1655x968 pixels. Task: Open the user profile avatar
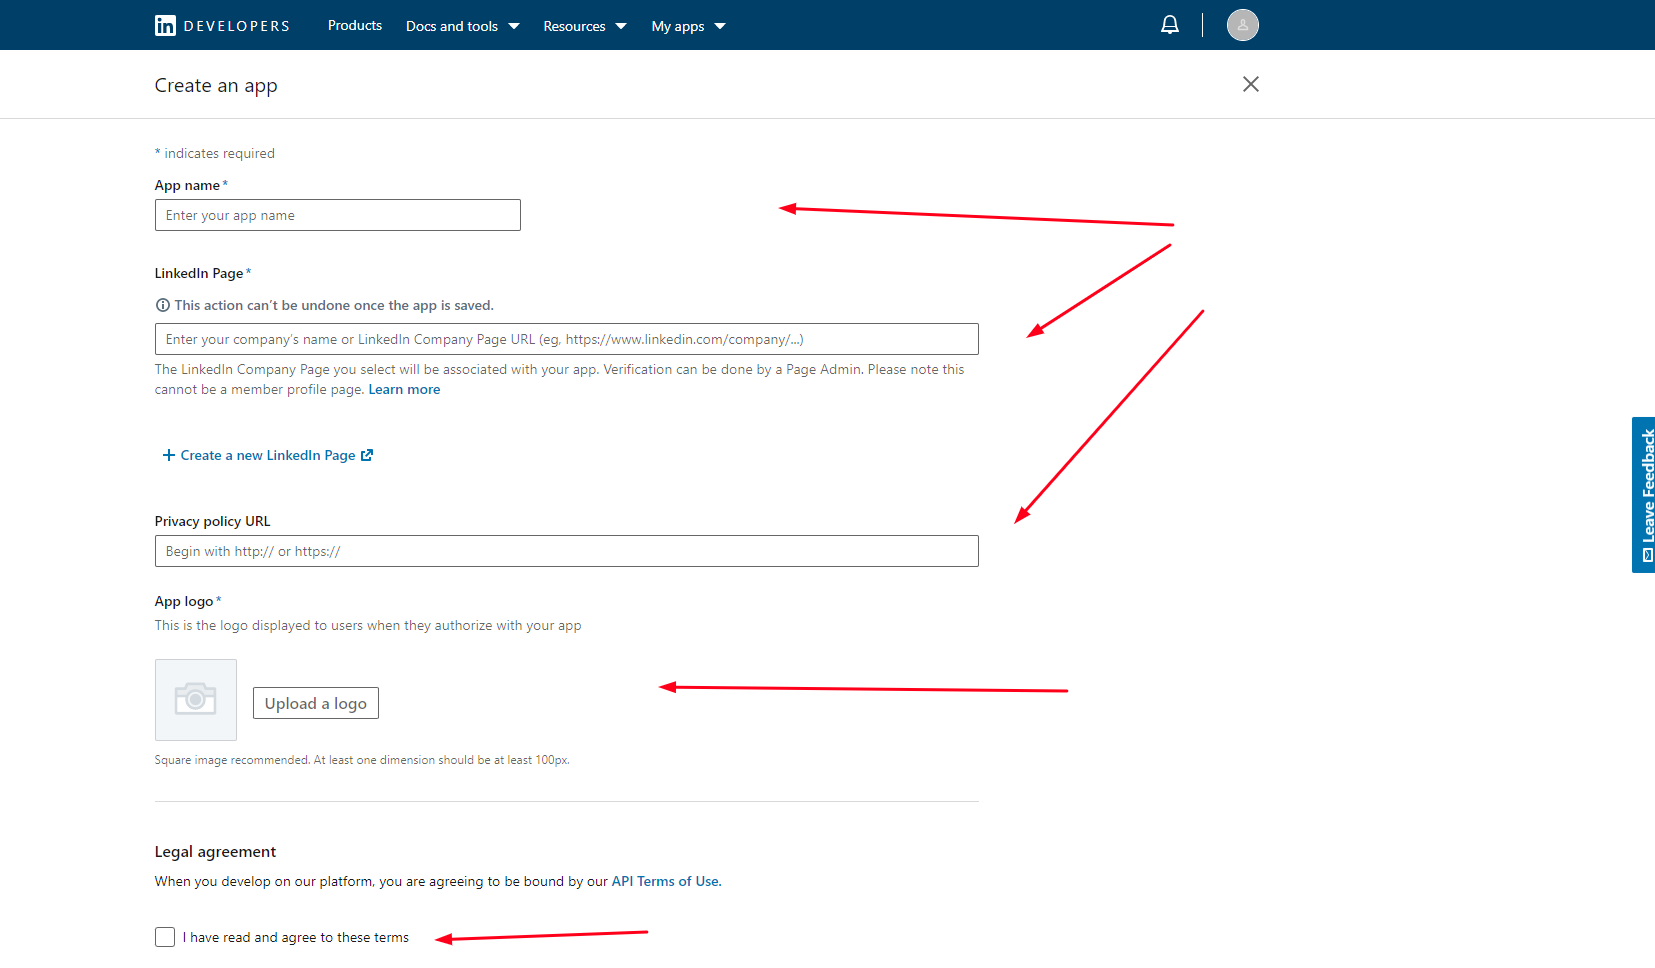1242,25
